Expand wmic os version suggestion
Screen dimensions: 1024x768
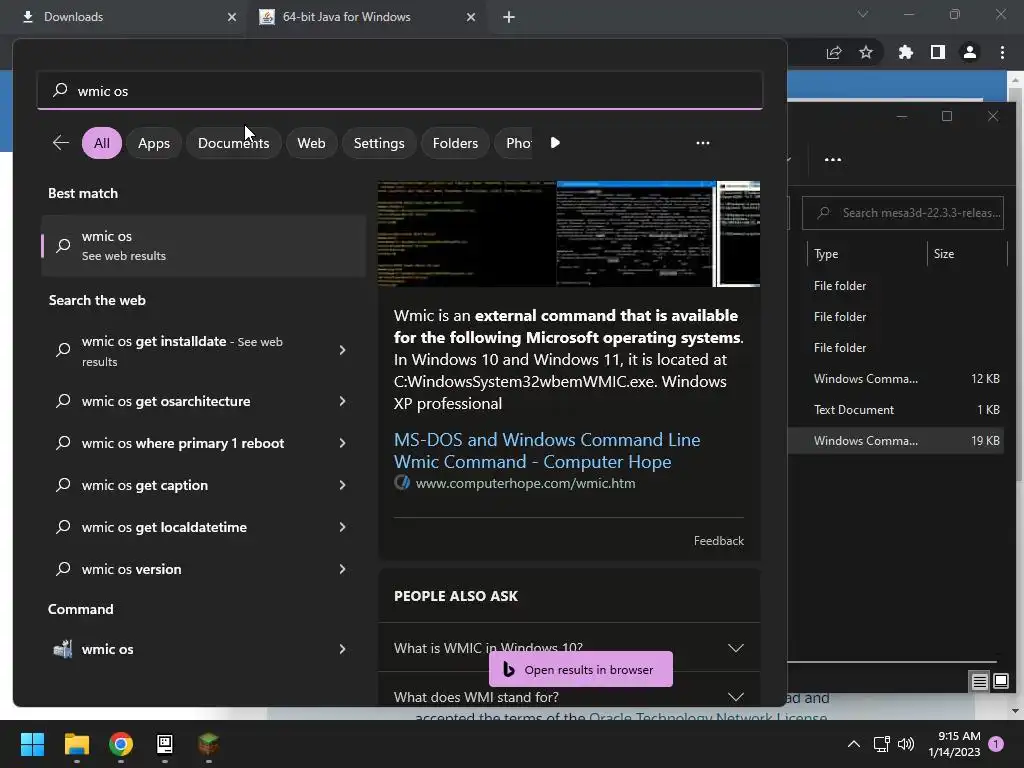click(342, 569)
